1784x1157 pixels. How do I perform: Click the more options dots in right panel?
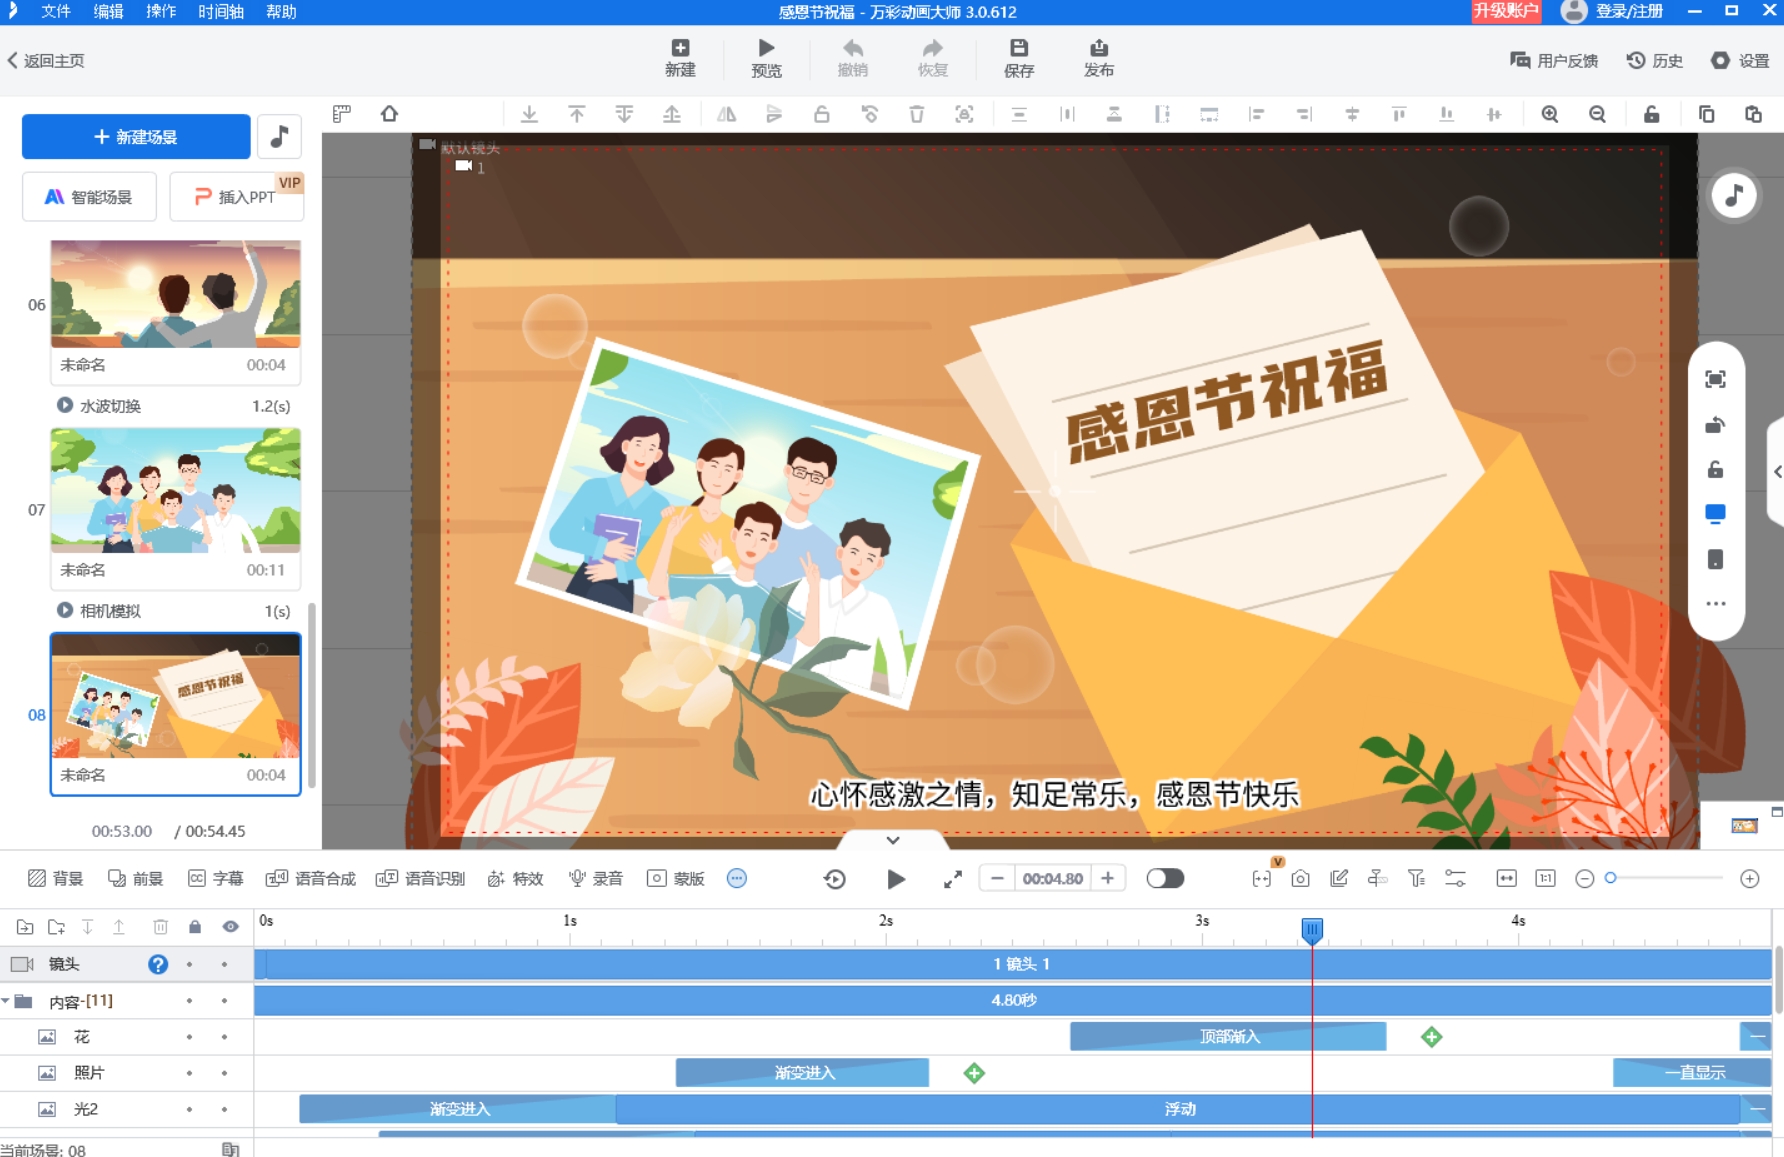[1715, 604]
